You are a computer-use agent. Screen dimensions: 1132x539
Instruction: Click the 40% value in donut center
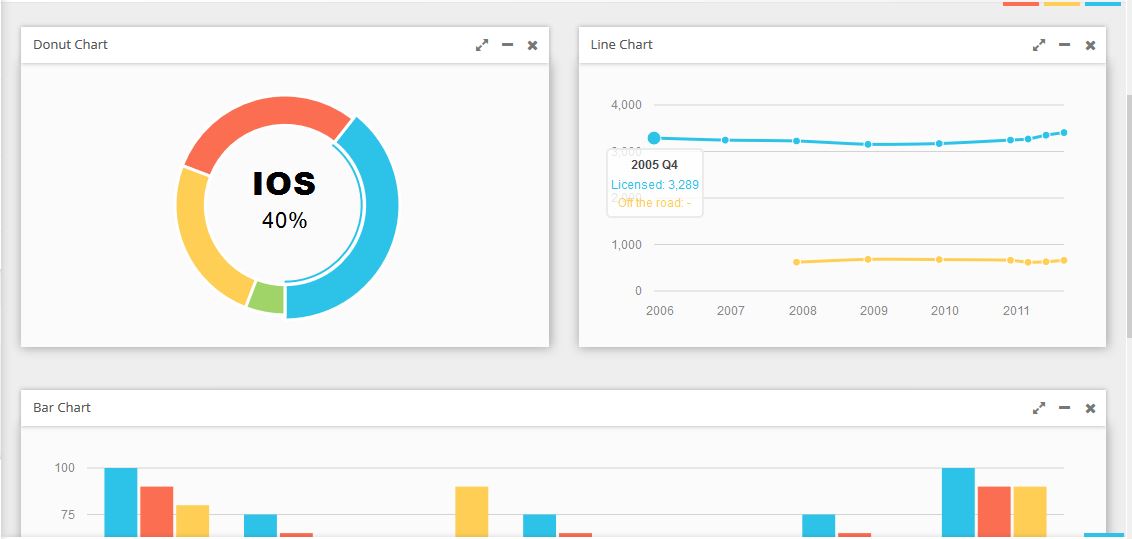(284, 221)
